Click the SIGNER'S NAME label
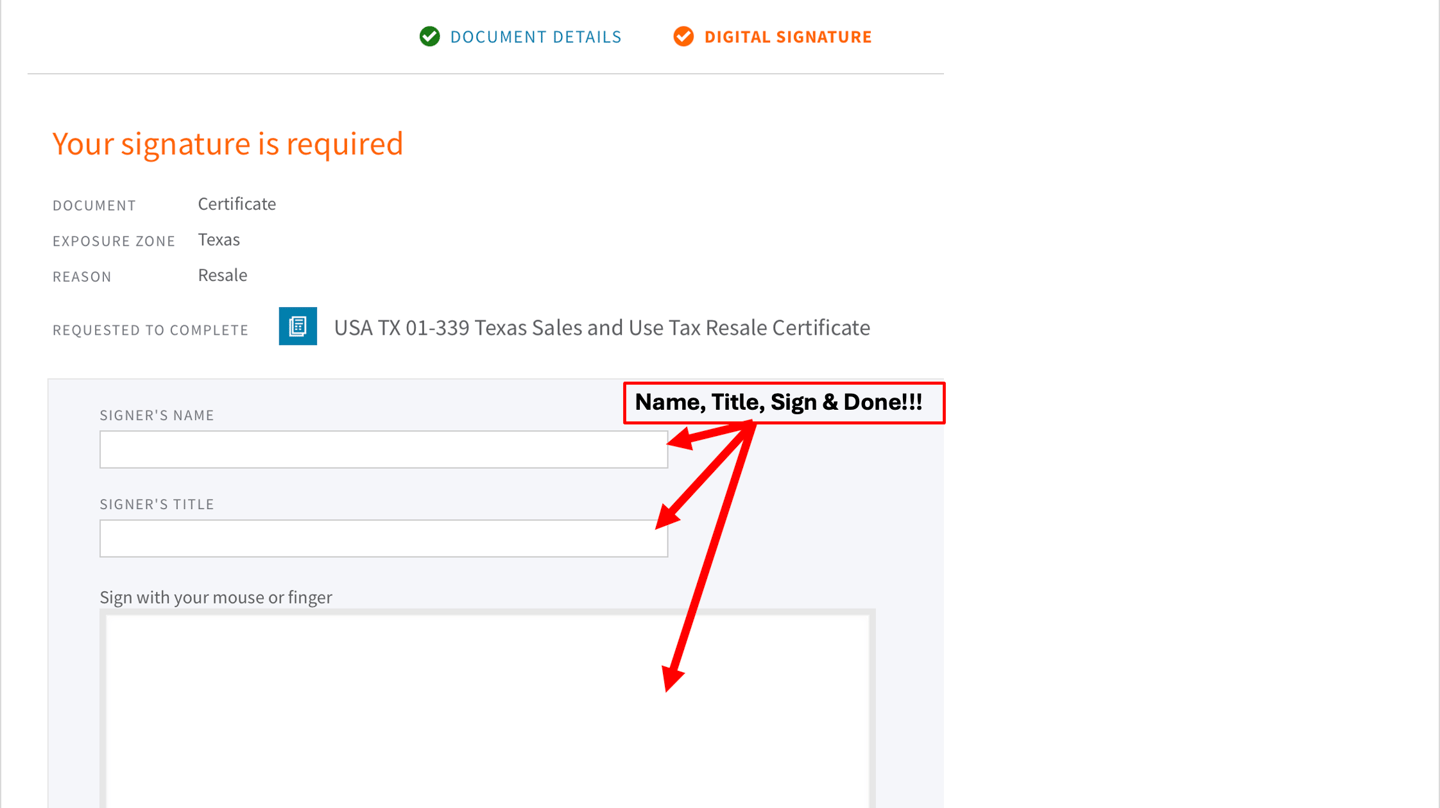This screenshot has width=1440, height=808. [x=157, y=415]
